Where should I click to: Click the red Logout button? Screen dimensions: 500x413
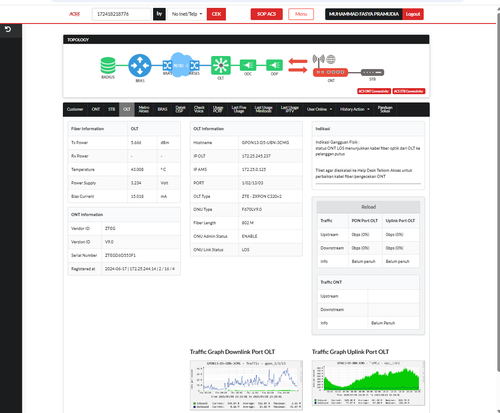413,14
